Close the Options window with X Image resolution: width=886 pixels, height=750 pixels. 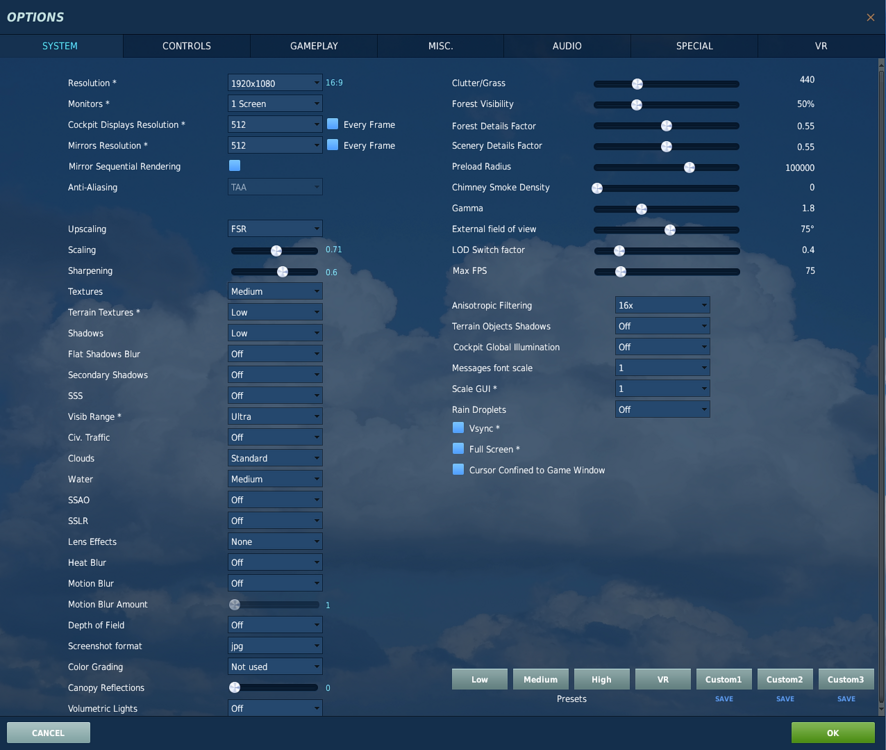pos(870,18)
